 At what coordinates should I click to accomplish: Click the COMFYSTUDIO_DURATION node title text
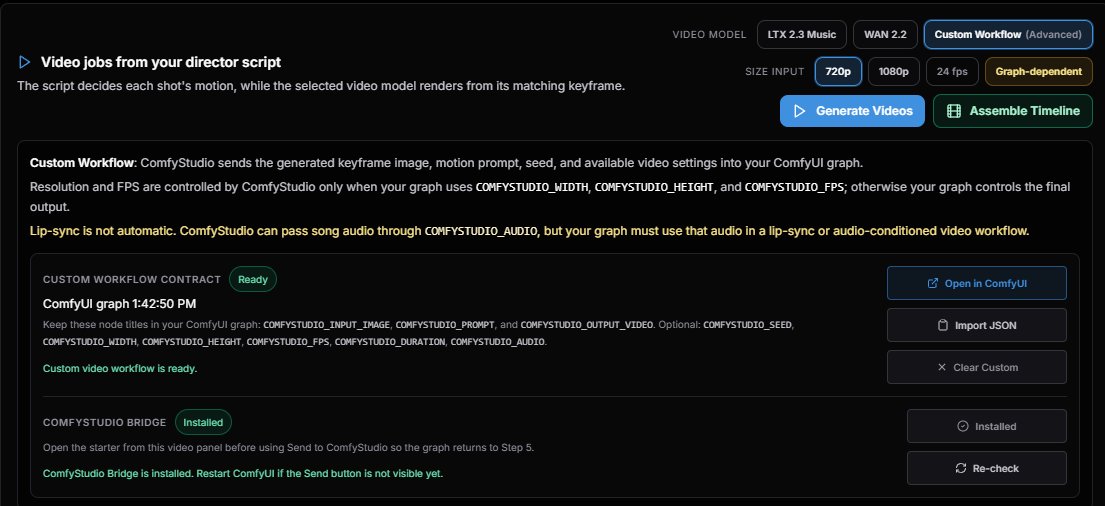click(390, 342)
